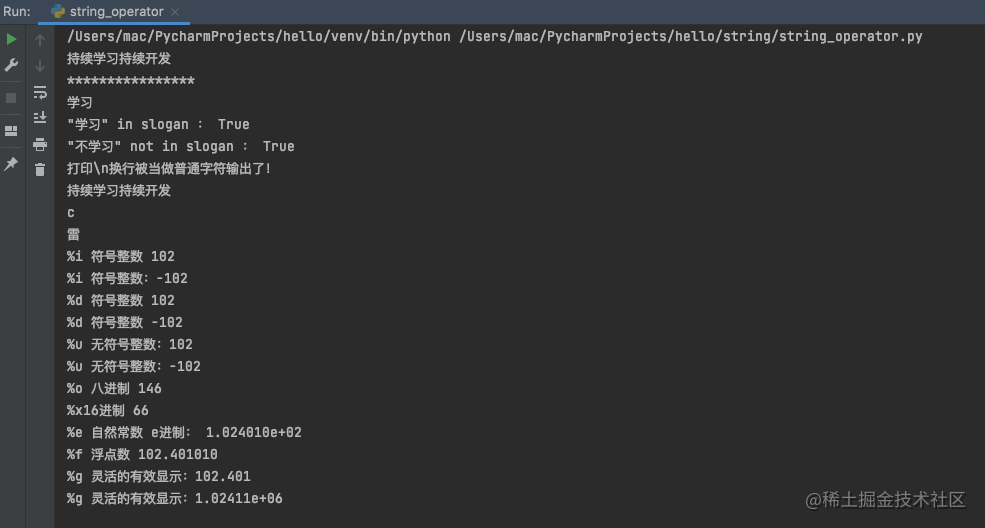Image resolution: width=985 pixels, height=528 pixels.
Task: Stop the process with the square icon
Action: 11,98
